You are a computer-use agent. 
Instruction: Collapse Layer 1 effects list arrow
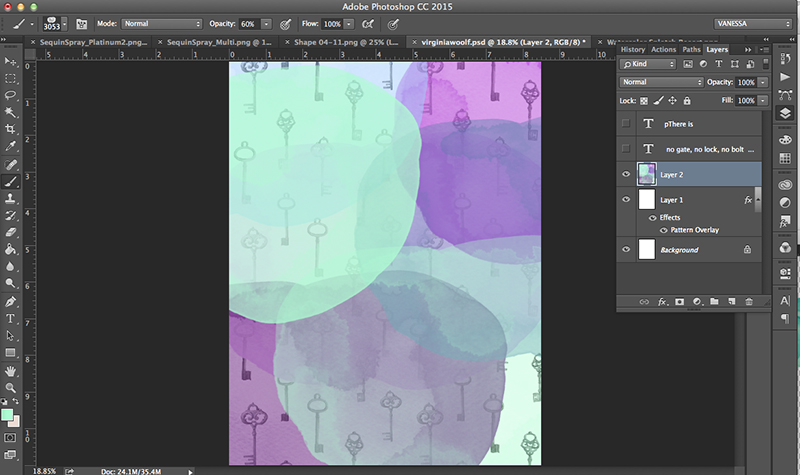pos(758,199)
